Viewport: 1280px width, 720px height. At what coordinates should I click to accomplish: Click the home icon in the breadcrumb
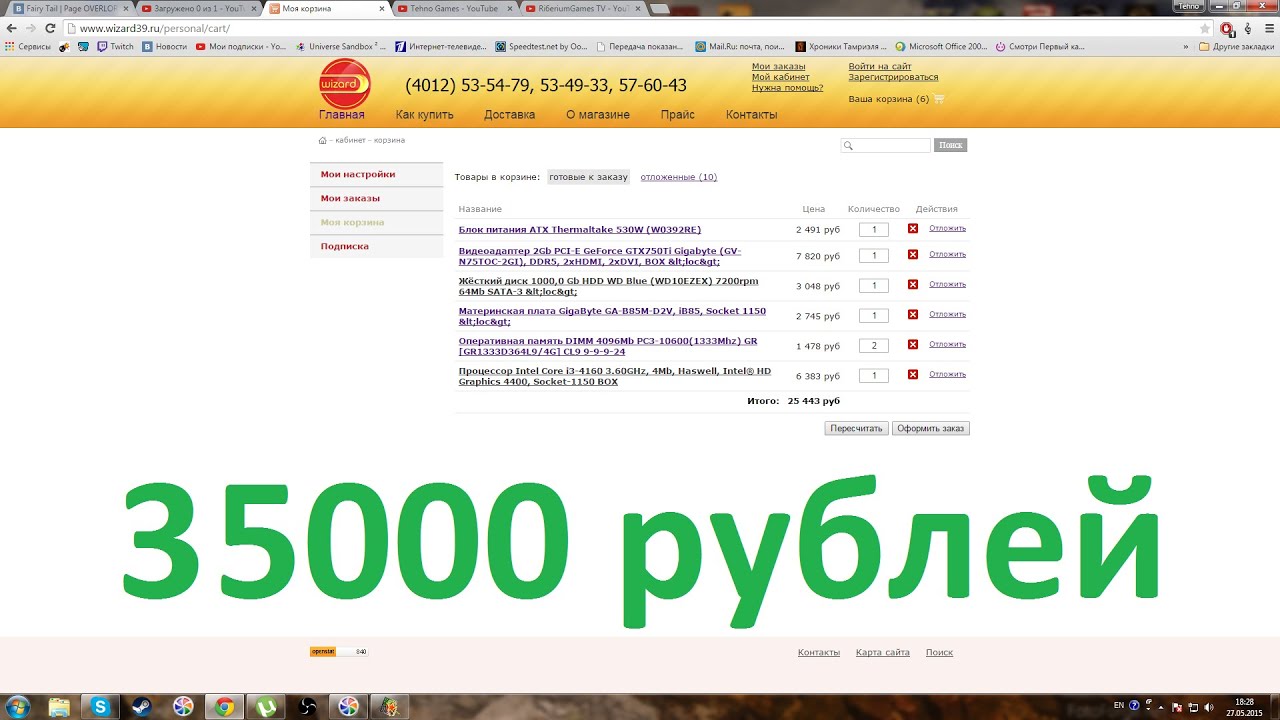coord(322,141)
